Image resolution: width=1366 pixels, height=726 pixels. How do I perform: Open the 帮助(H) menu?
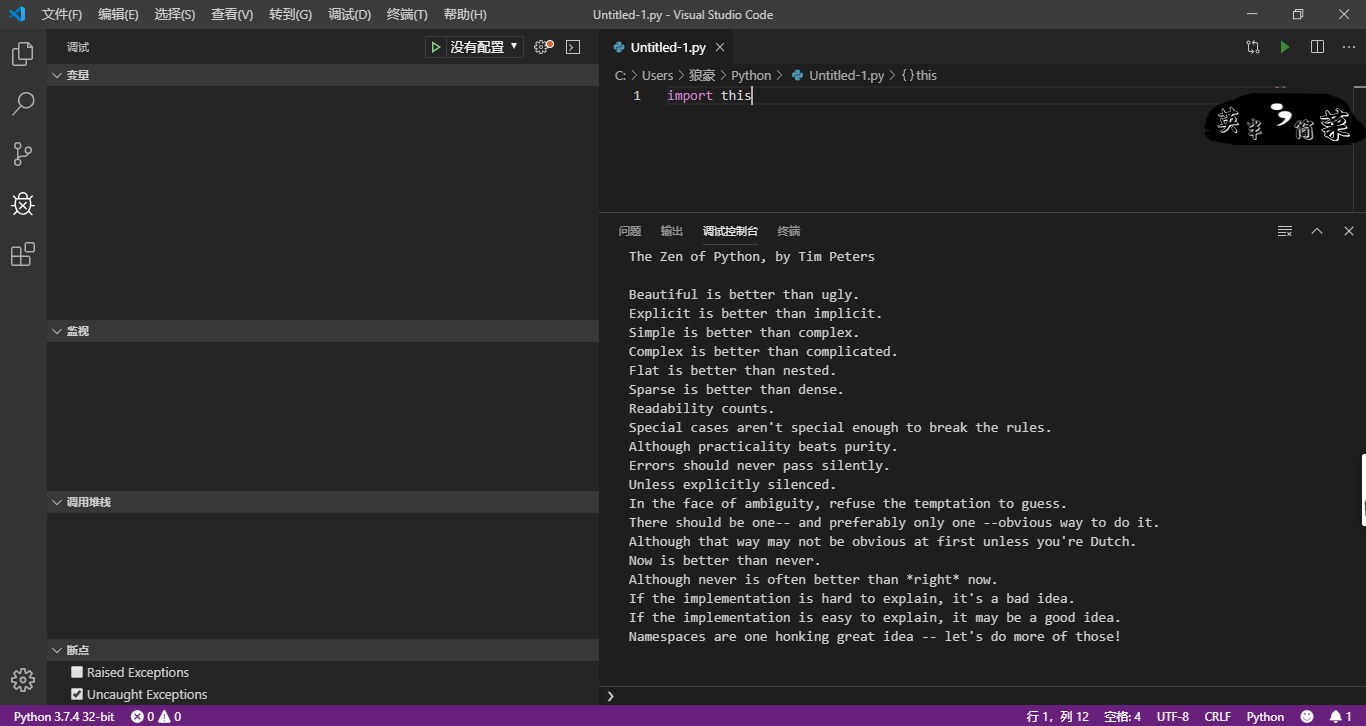point(465,14)
